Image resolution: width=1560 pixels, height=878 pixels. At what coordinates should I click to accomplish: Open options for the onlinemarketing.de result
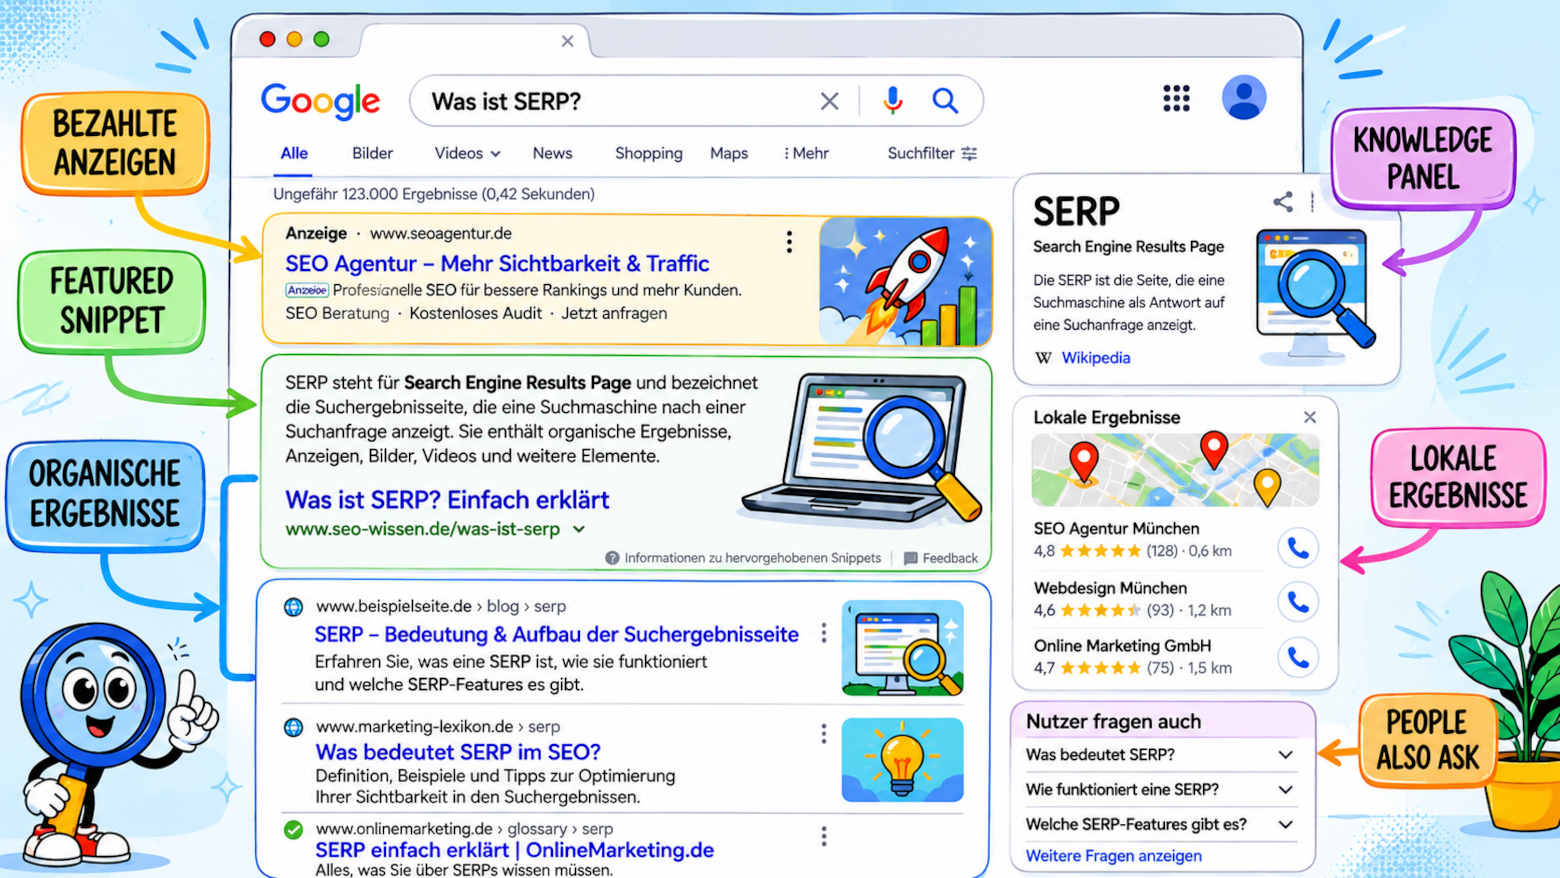coord(824,836)
